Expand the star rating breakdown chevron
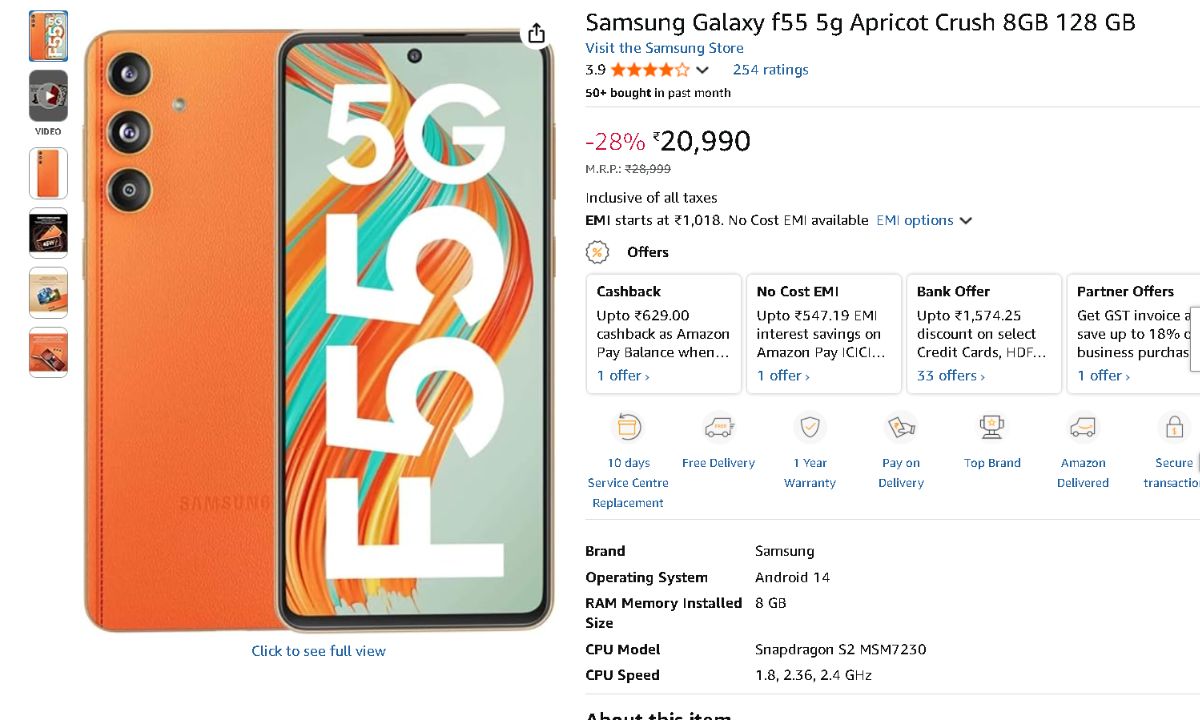1200x720 pixels. click(x=702, y=70)
